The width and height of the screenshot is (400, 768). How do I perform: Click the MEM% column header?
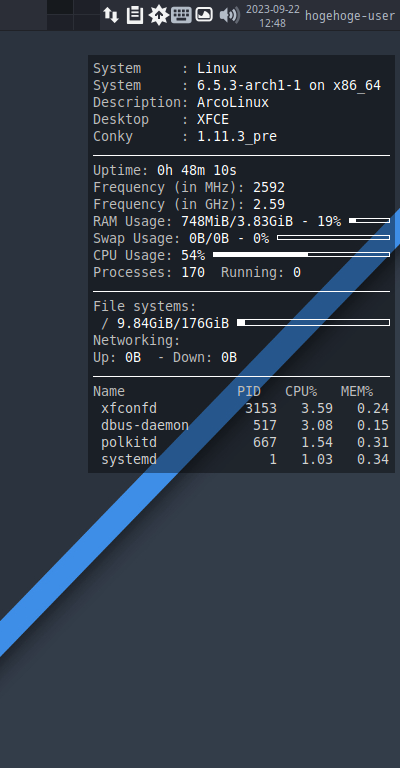(357, 391)
